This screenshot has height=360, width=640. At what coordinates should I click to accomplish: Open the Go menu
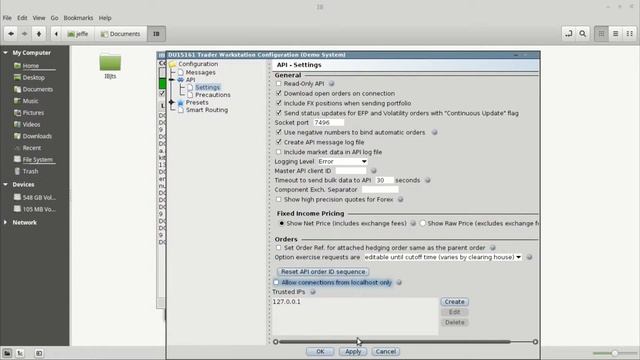point(54,18)
